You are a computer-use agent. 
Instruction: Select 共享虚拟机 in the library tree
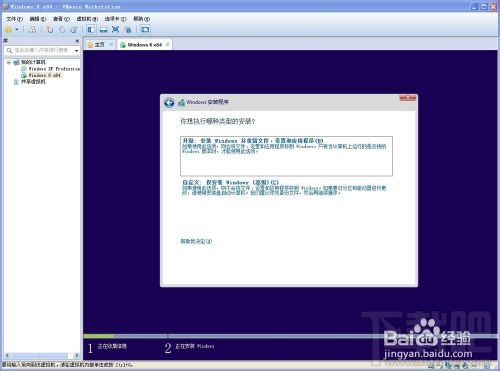(33, 82)
